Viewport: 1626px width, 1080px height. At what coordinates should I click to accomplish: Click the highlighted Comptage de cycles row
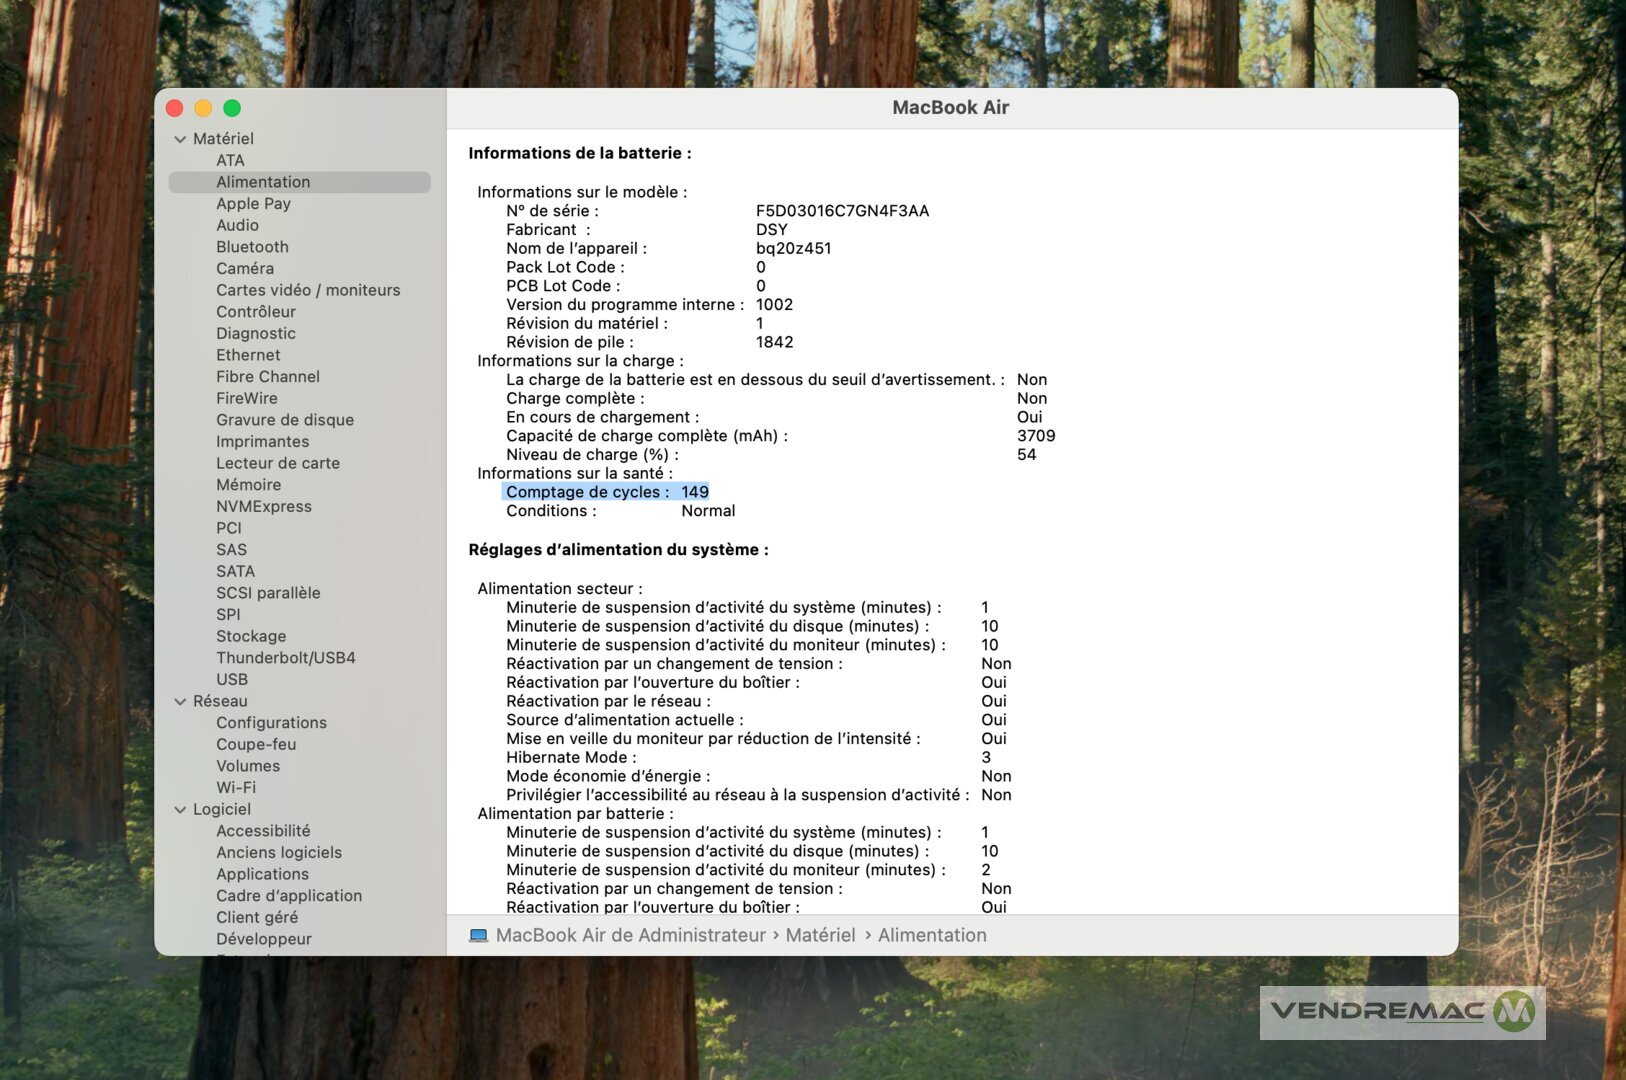[606, 492]
